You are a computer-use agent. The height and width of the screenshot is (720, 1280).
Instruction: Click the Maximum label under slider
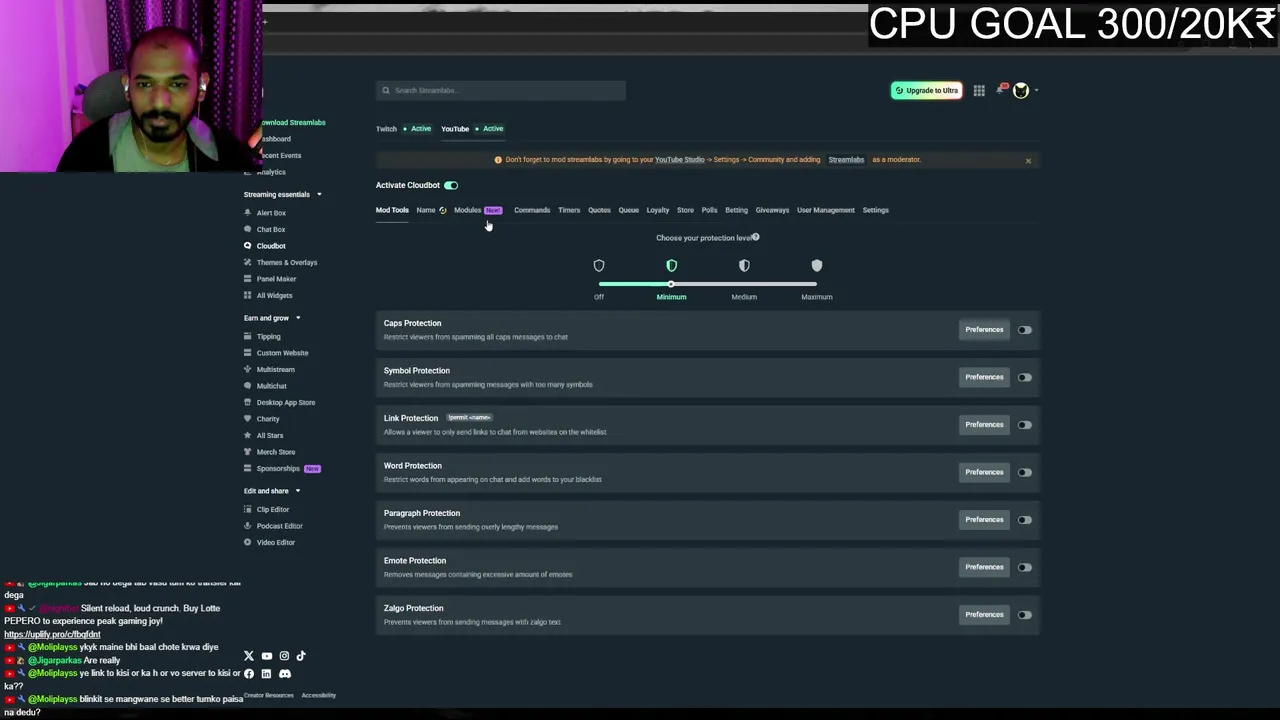coord(817,297)
